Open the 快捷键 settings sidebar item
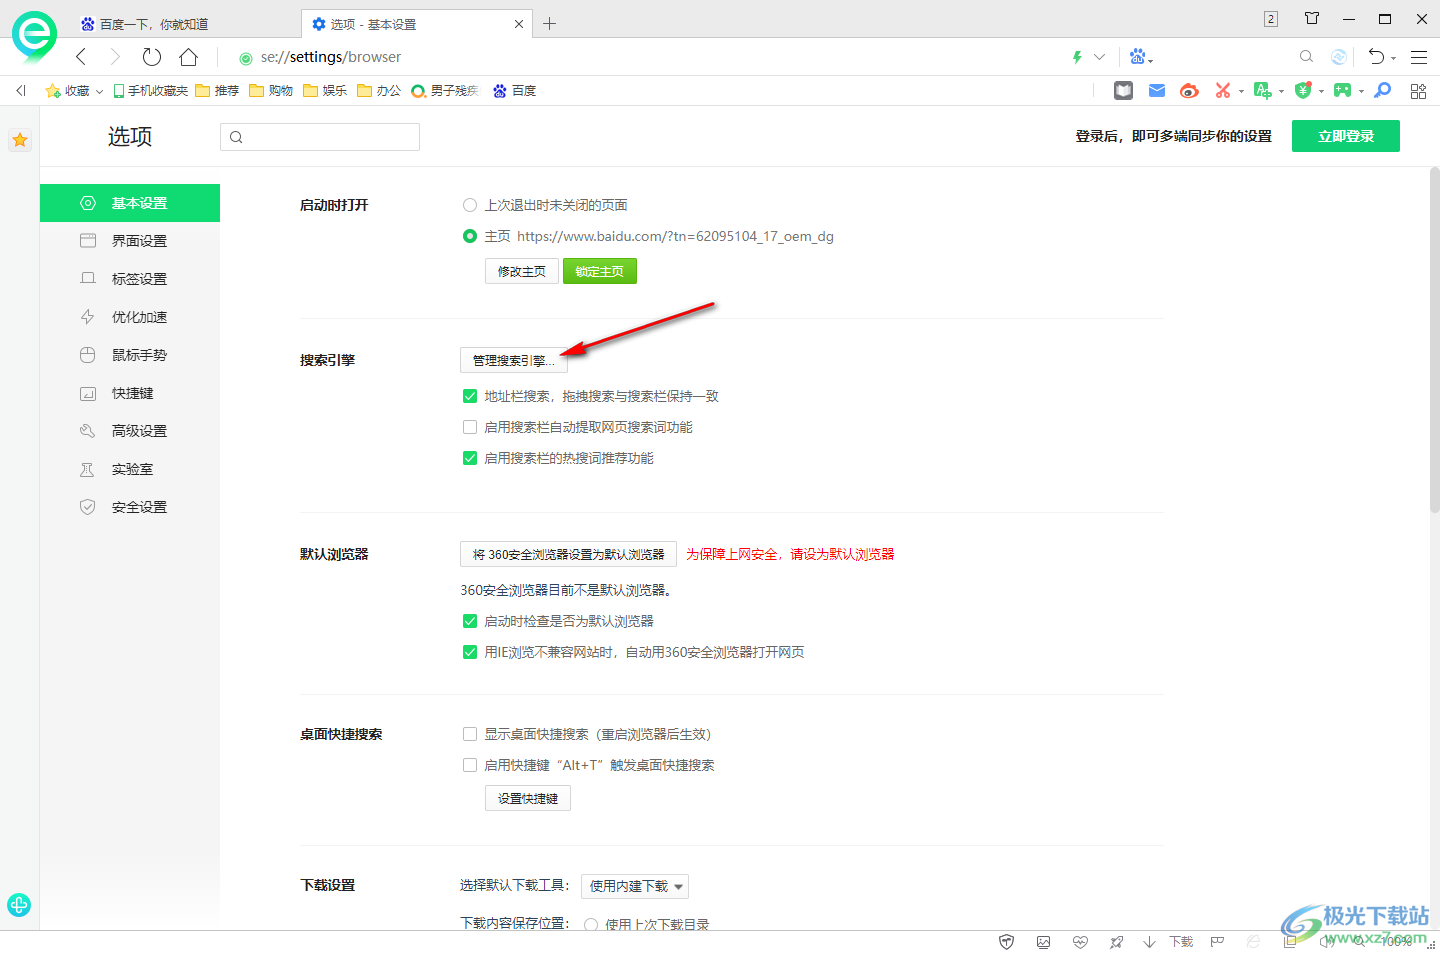The width and height of the screenshot is (1440, 954). (130, 393)
